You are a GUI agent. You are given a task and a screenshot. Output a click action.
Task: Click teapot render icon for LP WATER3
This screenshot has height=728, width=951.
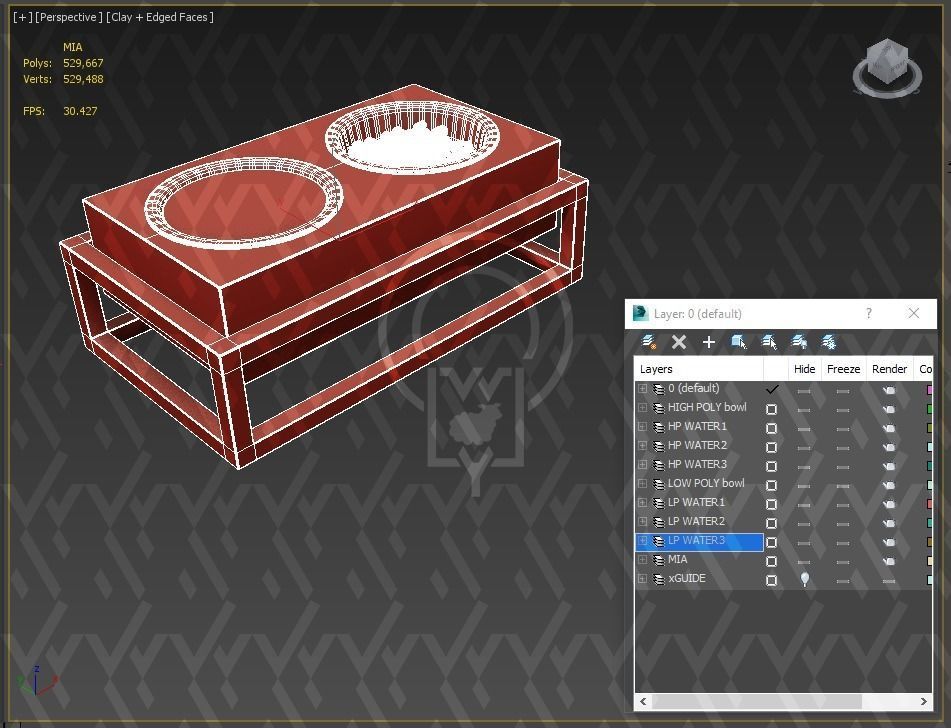coord(889,542)
